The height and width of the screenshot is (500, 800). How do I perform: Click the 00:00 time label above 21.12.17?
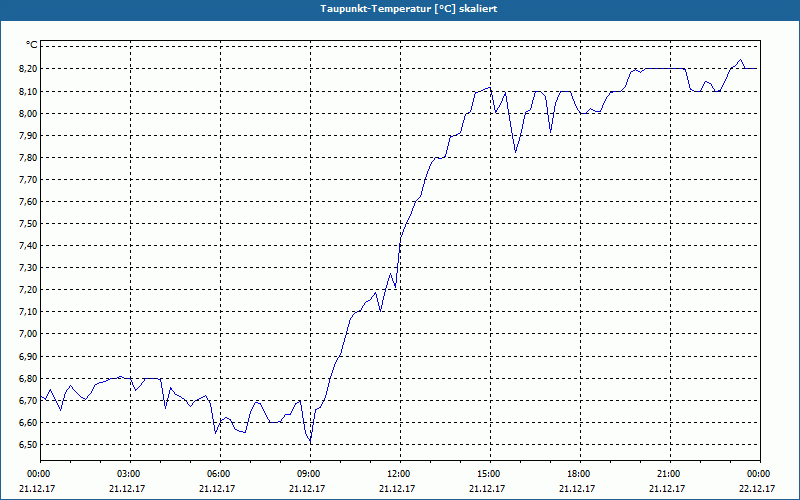[x=37, y=474]
